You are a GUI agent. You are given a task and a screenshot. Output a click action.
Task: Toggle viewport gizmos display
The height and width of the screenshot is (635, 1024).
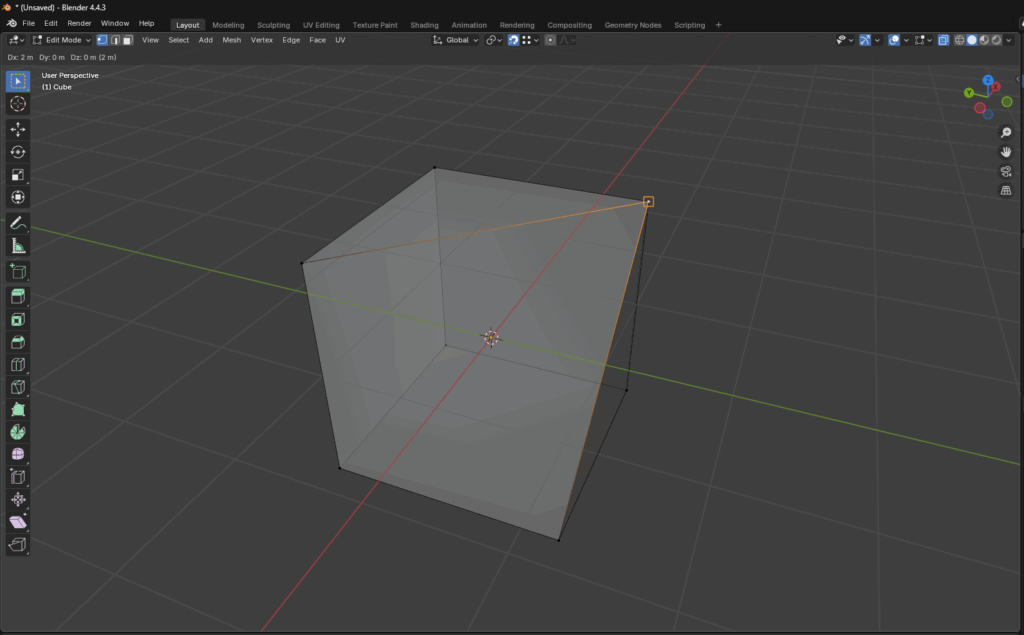[865, 40]
